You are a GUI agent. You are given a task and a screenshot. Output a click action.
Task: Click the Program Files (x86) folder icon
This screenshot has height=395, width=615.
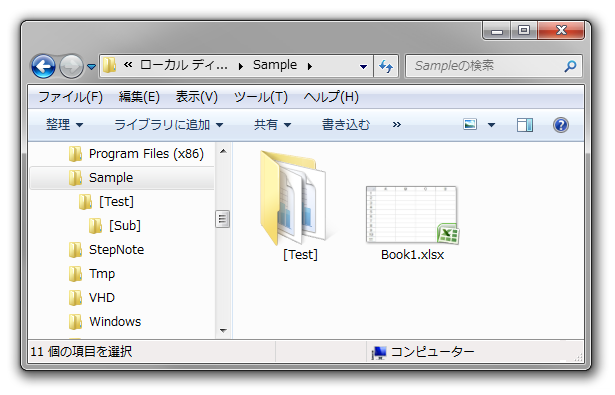tap(75, 154)
